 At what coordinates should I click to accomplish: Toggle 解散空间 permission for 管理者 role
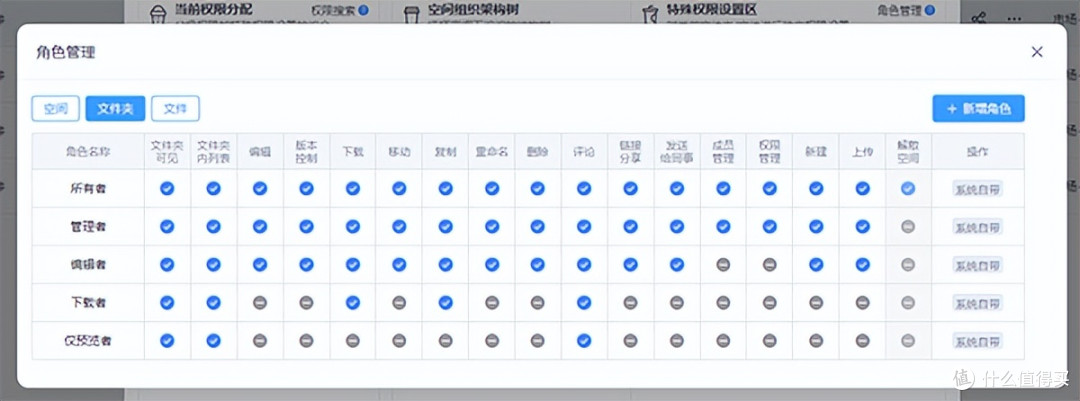pos(908,227)
